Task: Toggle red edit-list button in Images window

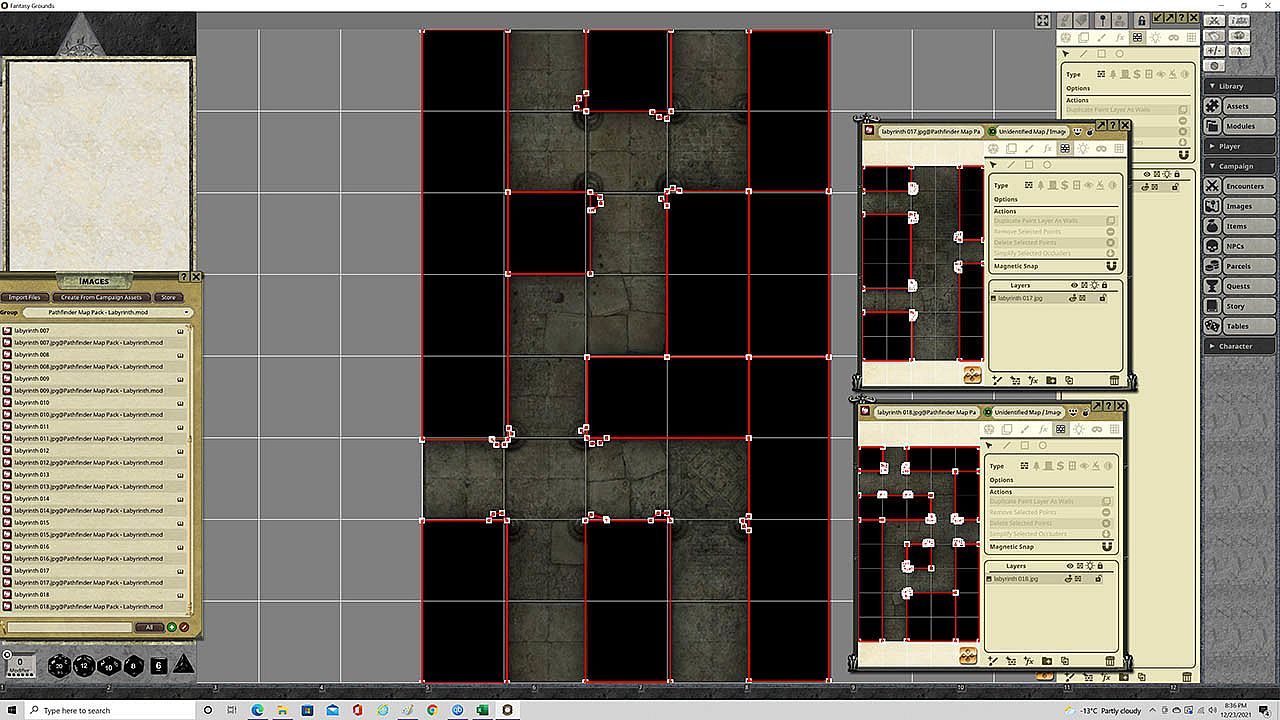Action: (x=184, y=627)
